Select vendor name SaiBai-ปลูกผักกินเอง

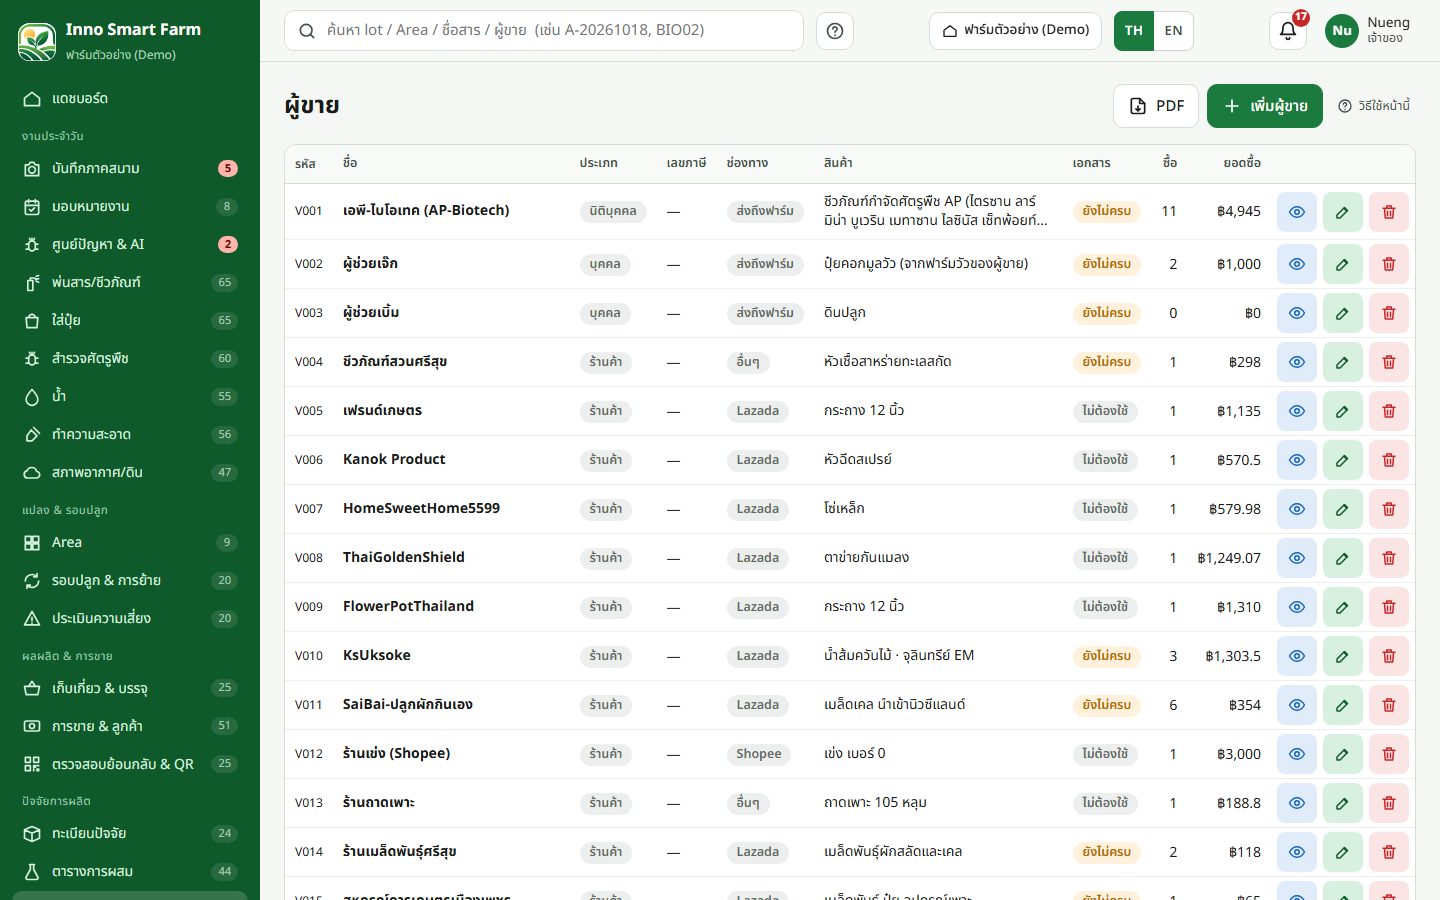click(x=408, y=705)
